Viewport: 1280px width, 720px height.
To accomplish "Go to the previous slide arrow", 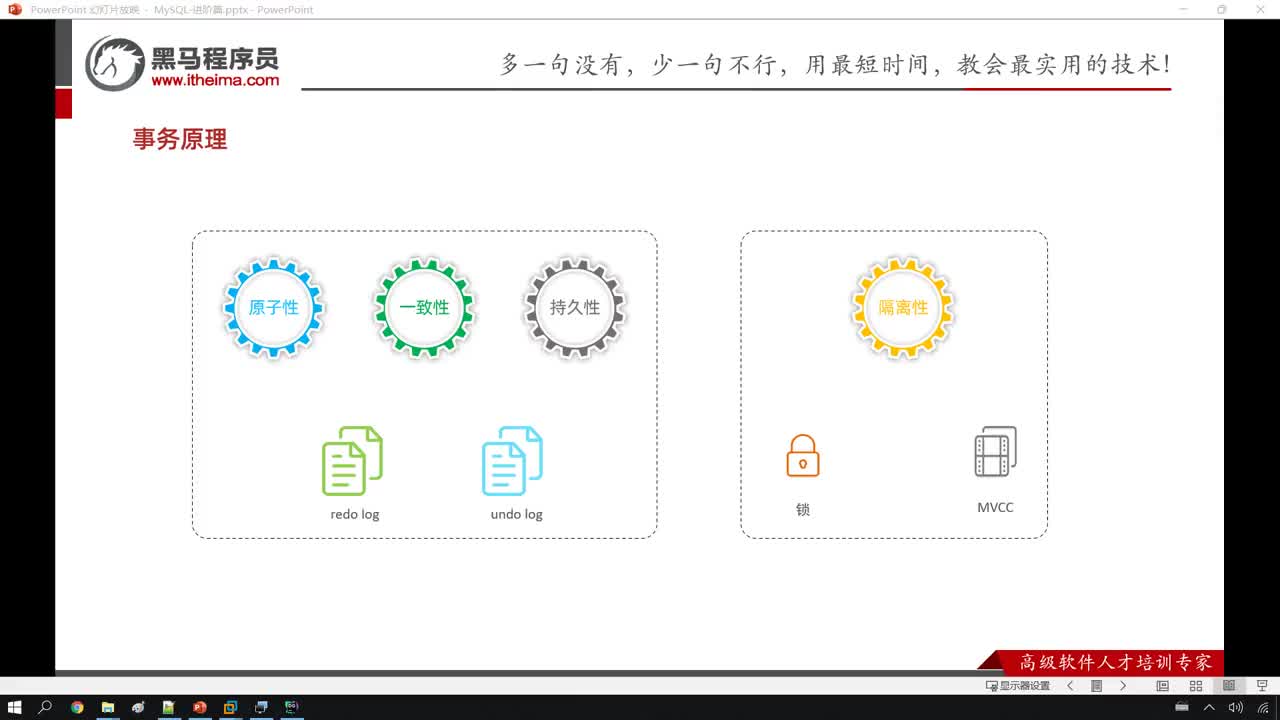I will tap(1070, 686).
